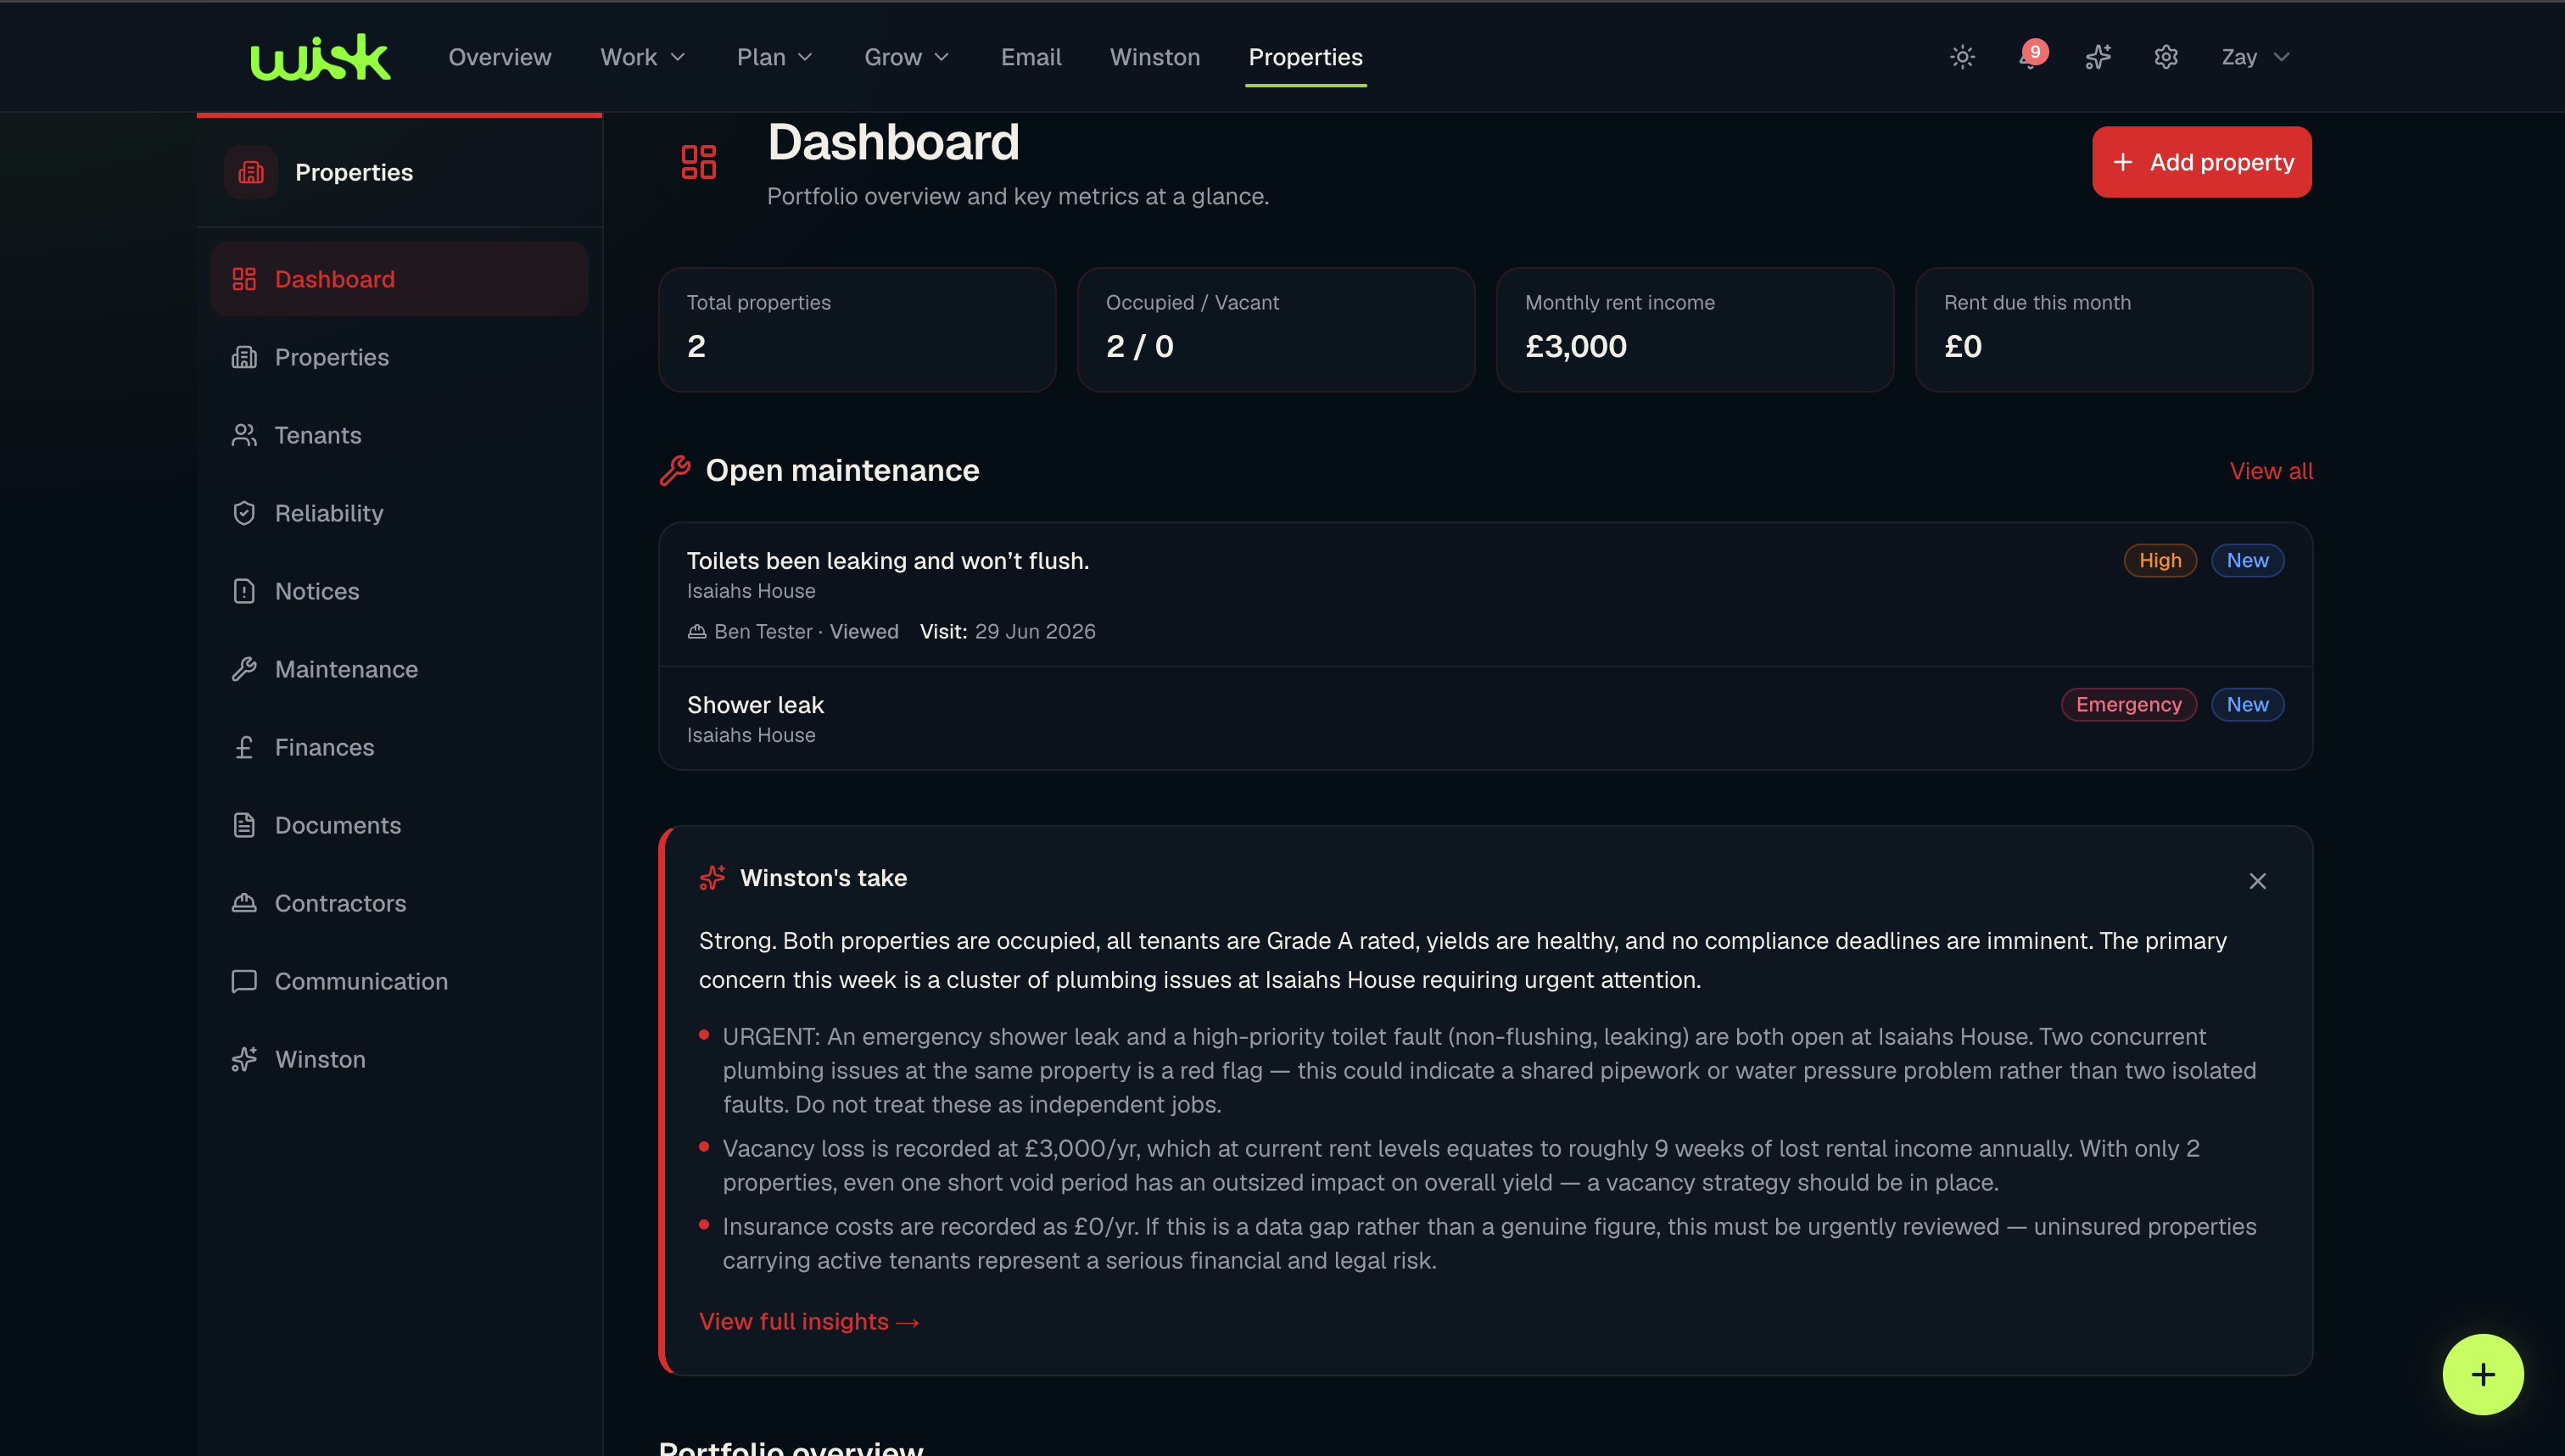Image resolution: width=2565 pixels, height=1456 pixels.
Task: Click the visit date 29 Jun 2026
Action: [1035, 632]
